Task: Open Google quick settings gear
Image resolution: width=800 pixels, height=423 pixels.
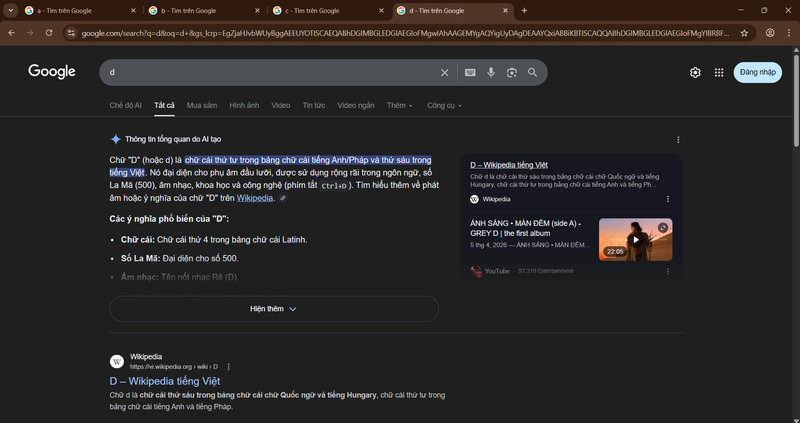Action: click(695, 72)
